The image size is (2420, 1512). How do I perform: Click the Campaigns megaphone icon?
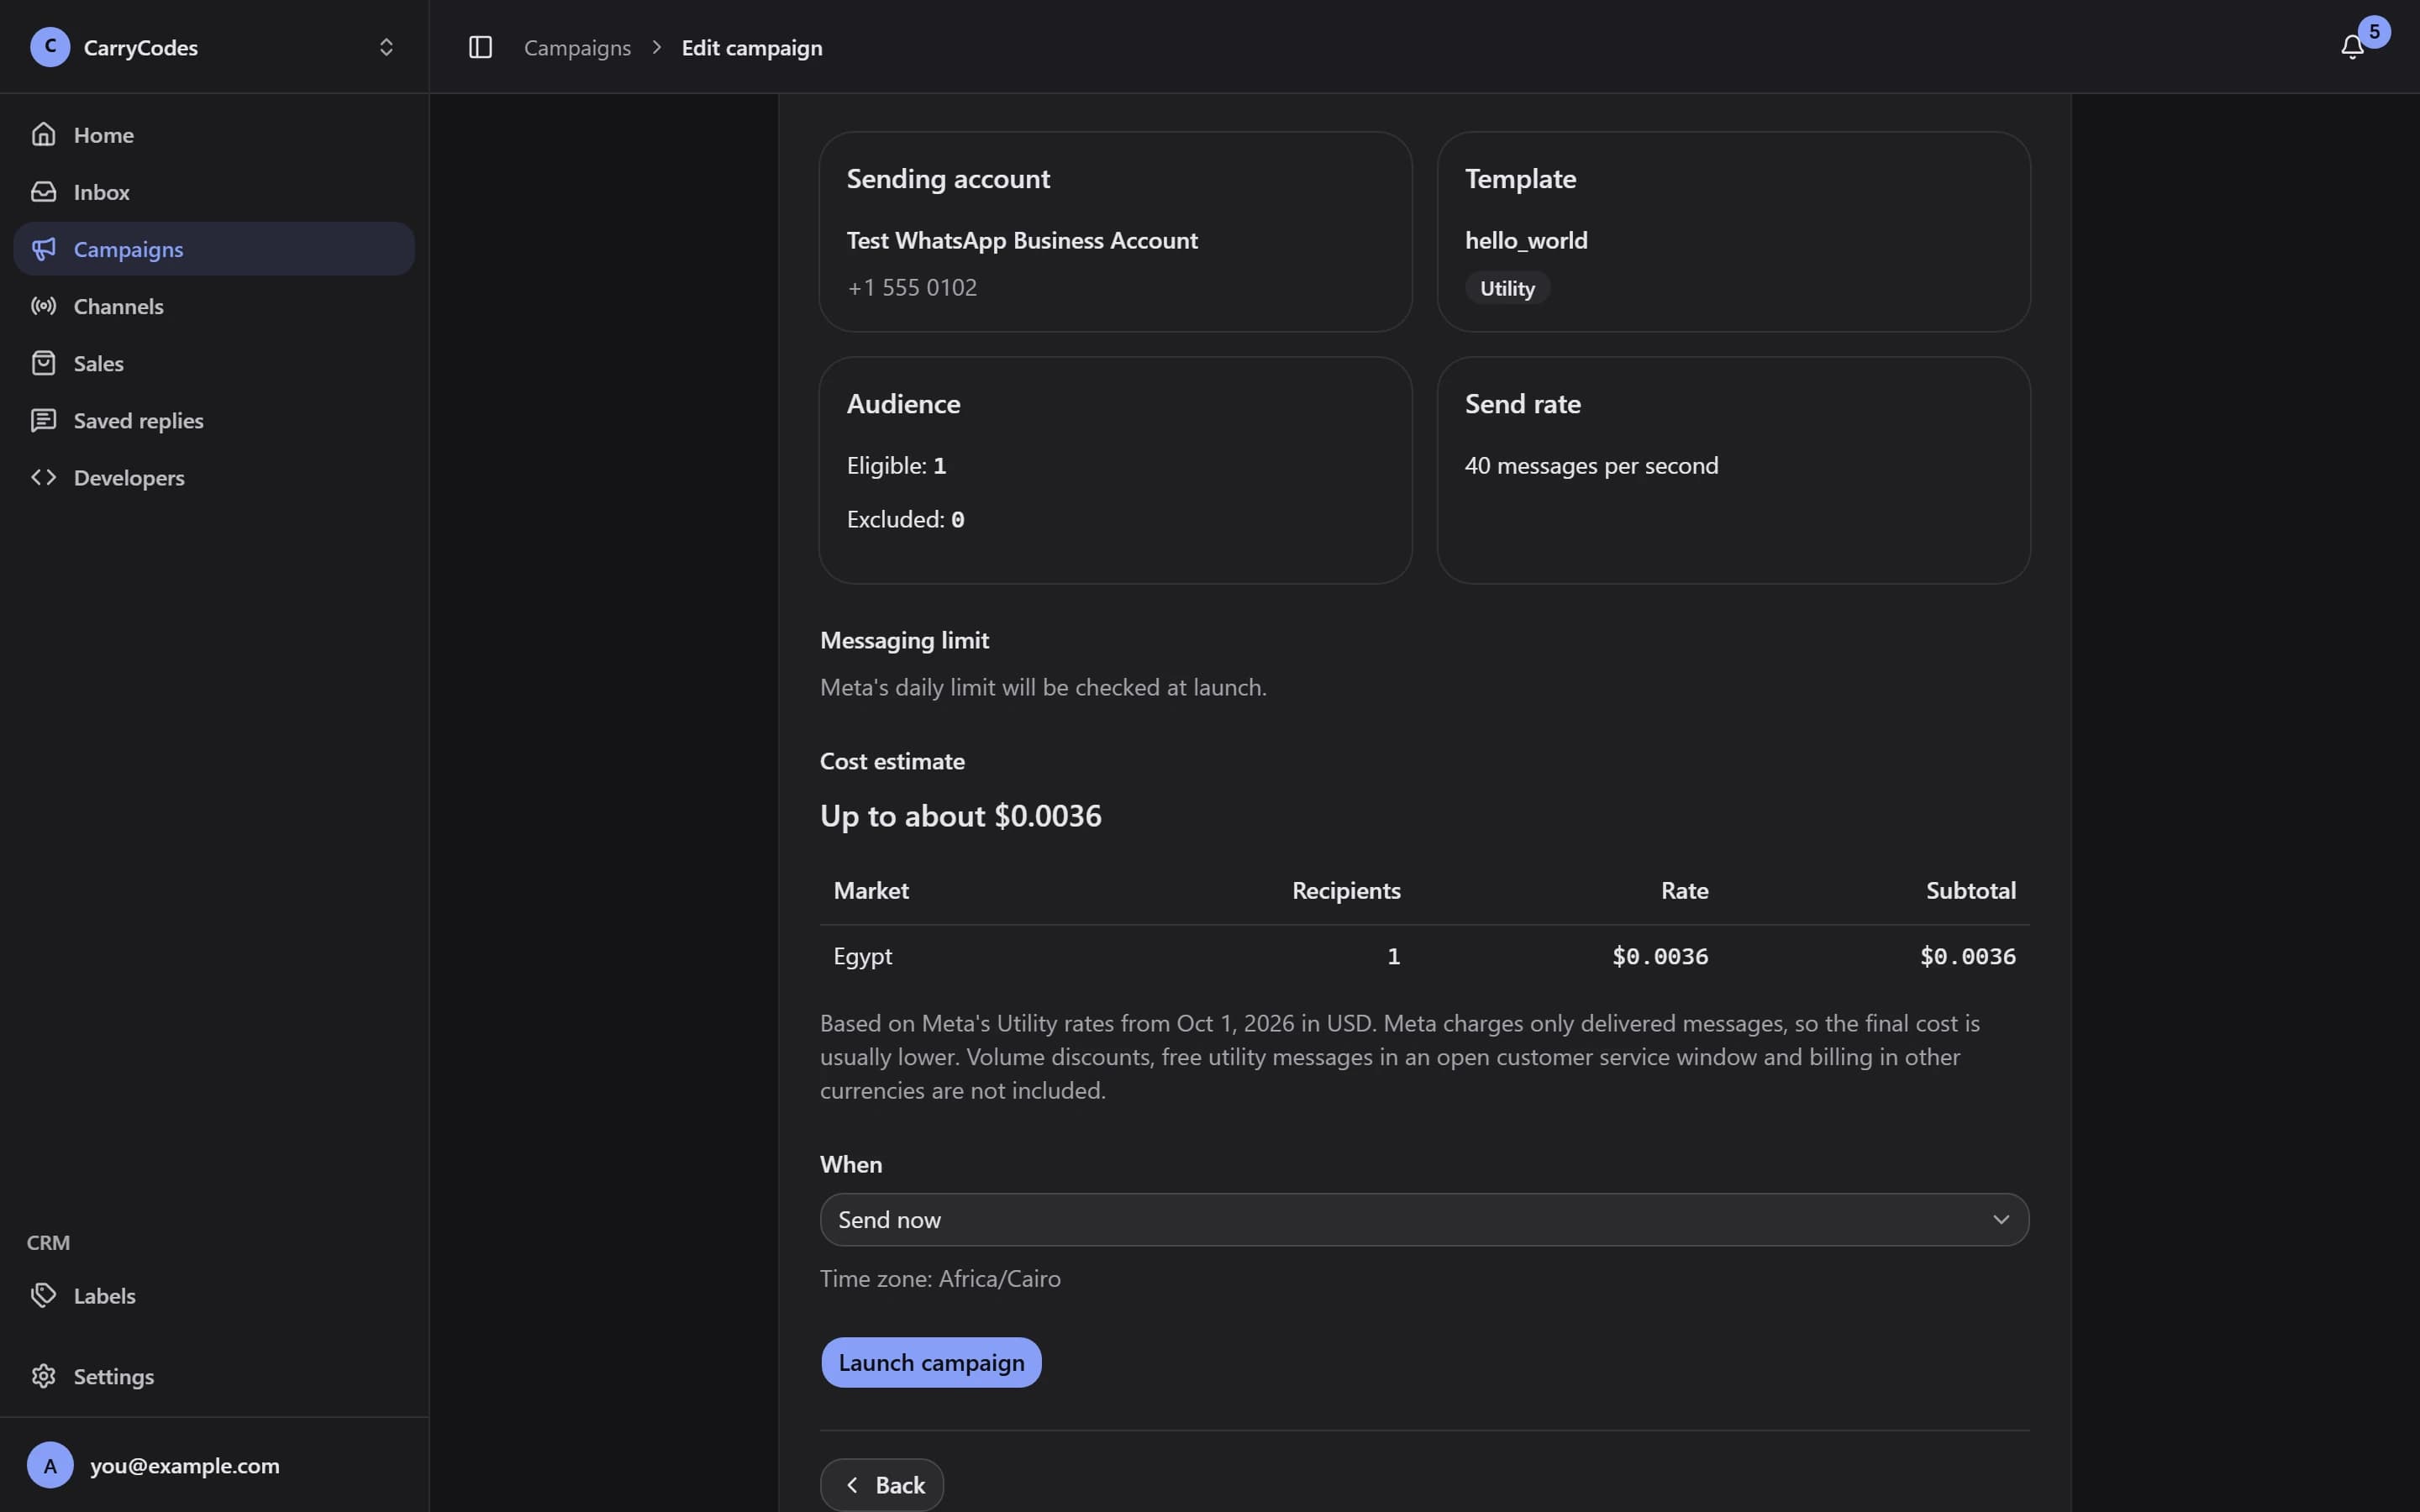[x=43, y=248]
